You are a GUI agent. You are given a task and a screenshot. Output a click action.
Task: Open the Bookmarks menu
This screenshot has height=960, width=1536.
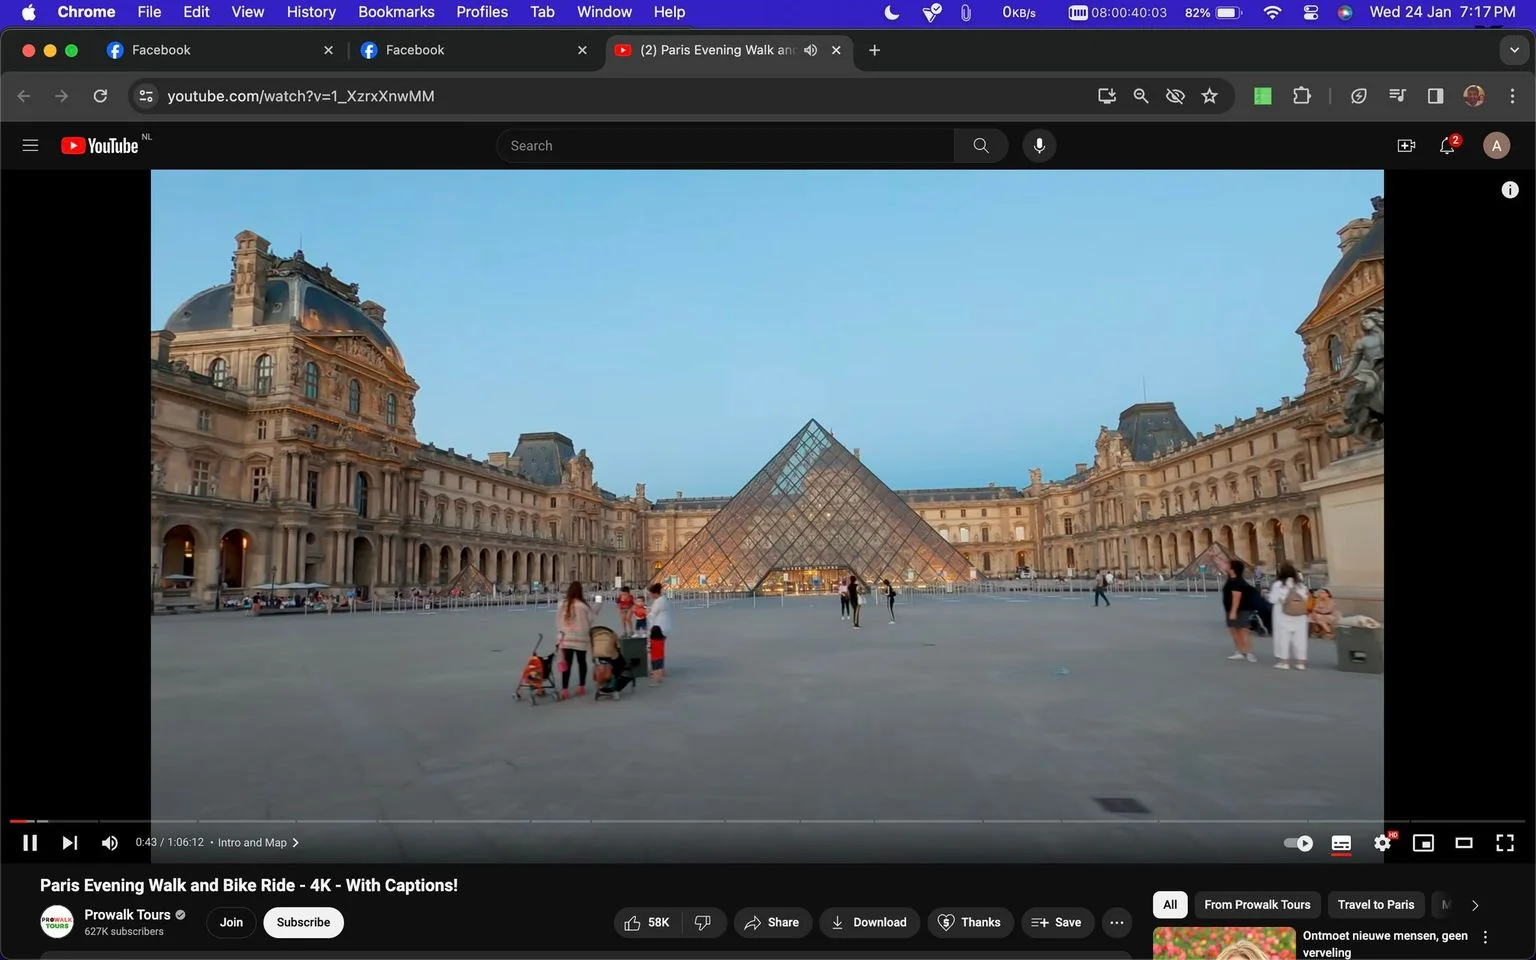396,12
